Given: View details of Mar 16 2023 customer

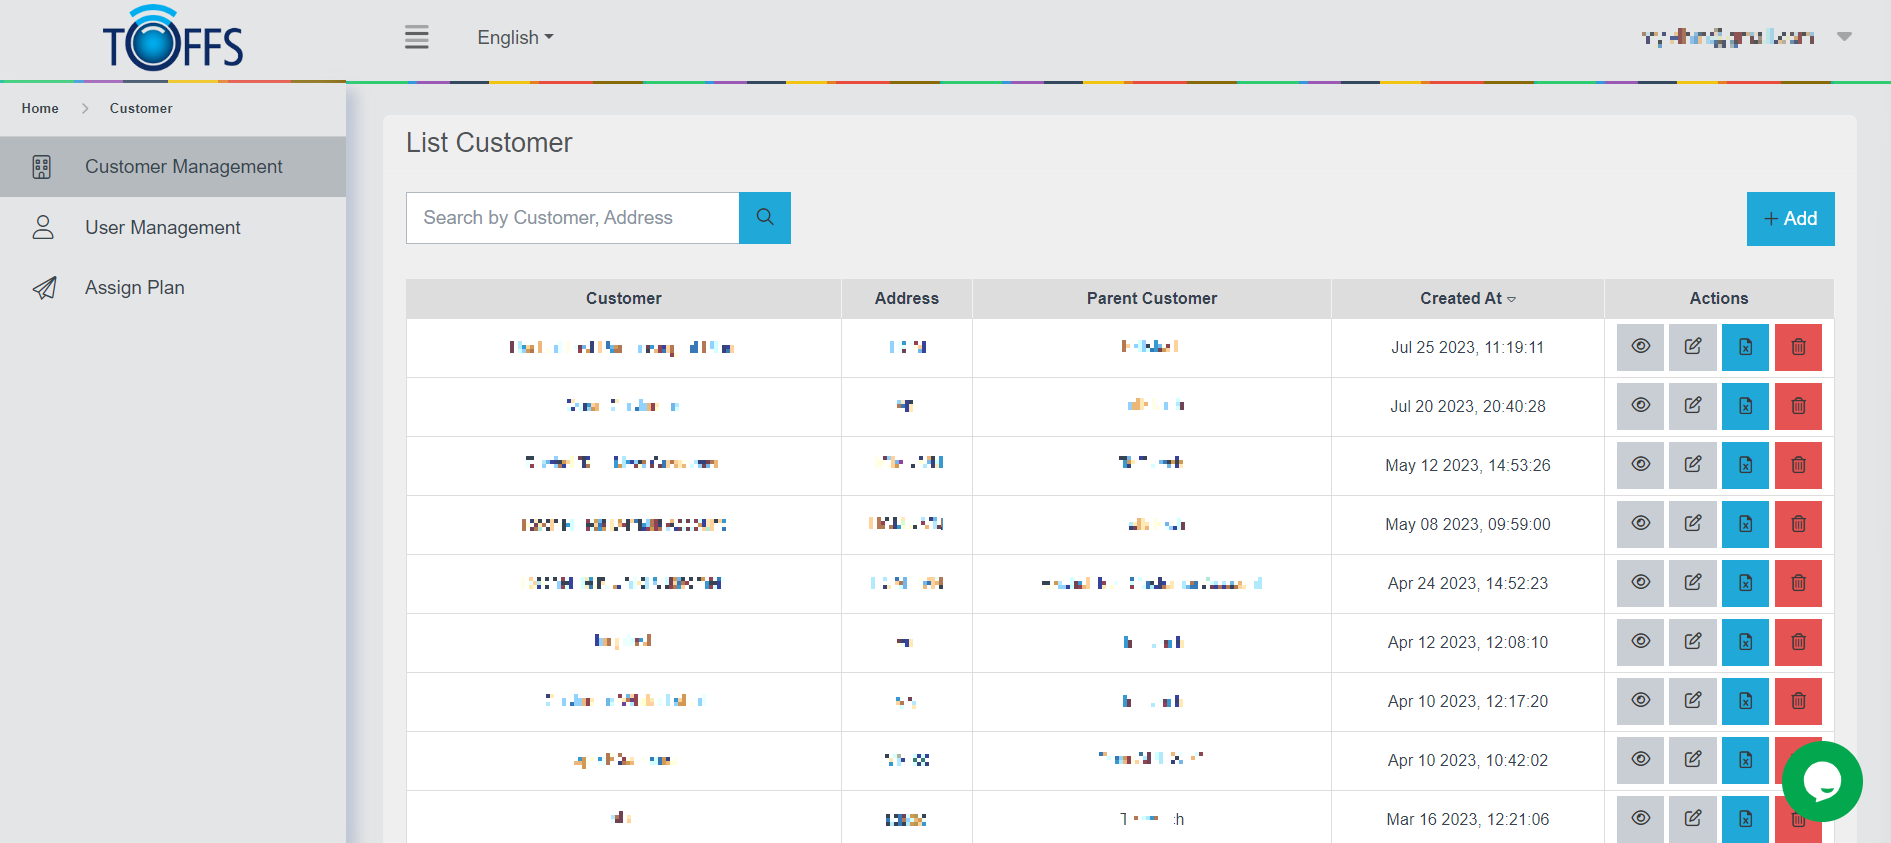Looking at the screenshot, I should (1640, 819).
